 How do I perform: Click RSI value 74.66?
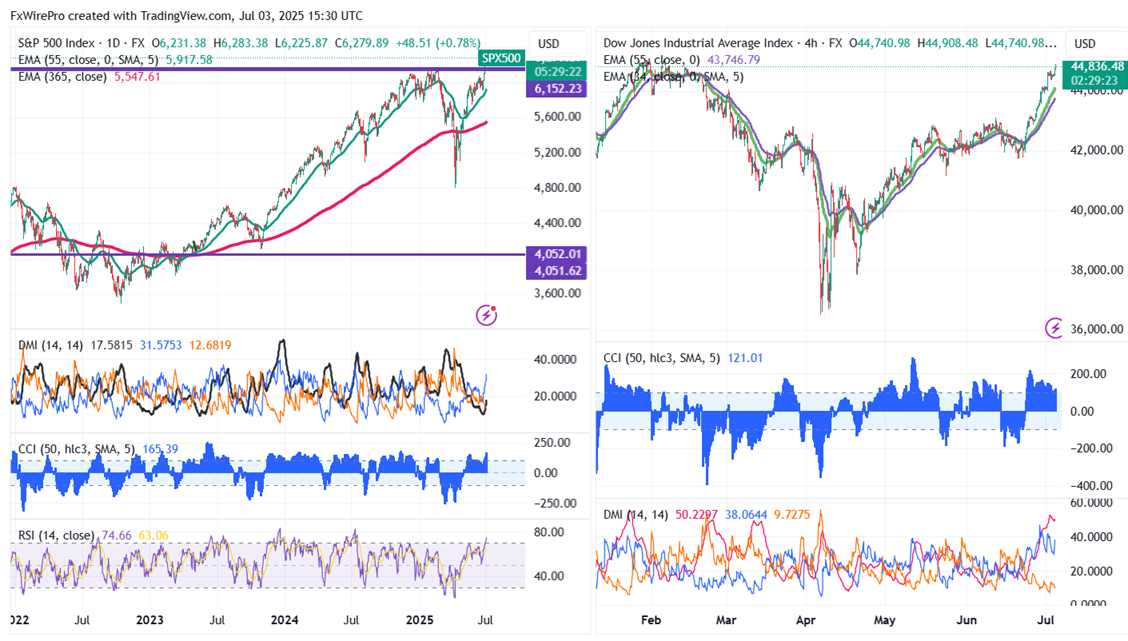(x=117, y=535)
